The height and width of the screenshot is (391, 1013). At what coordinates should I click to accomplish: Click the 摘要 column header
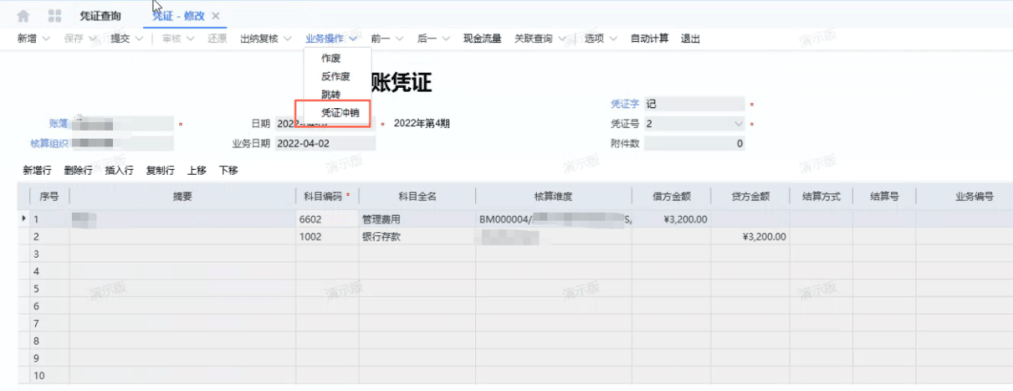[183, 196]
